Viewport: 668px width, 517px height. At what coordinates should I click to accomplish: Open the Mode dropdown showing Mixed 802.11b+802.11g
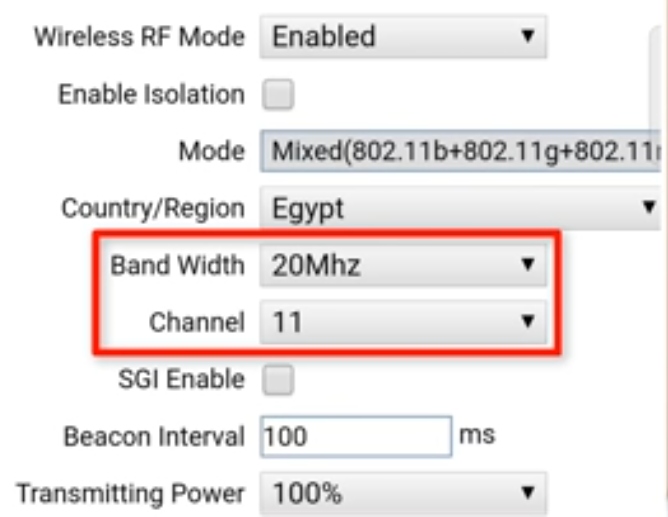pyautogui.click(x=461, y=151)
